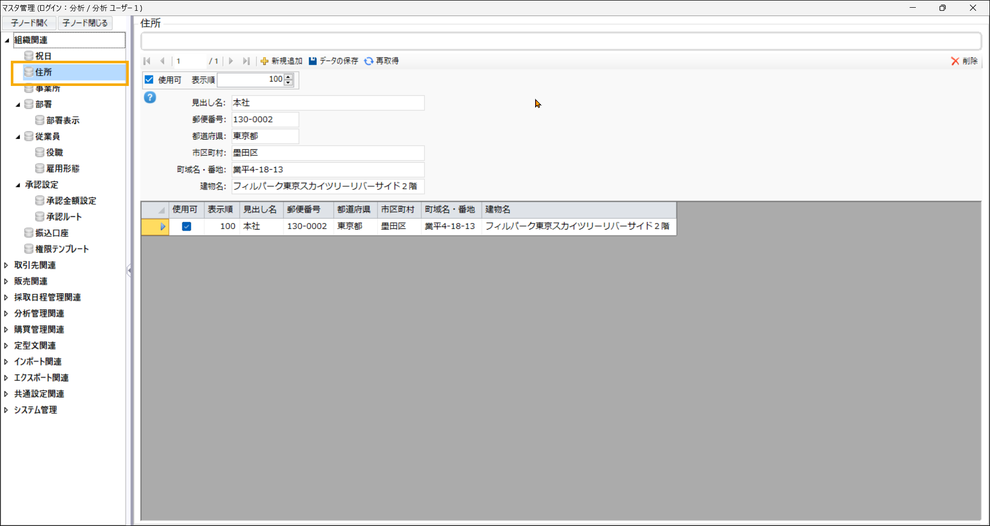Click the database icon beside 部署
Image resolution: width=990 pixels, height=526 pixels.
pyautogui.click(x=28, y=104)
